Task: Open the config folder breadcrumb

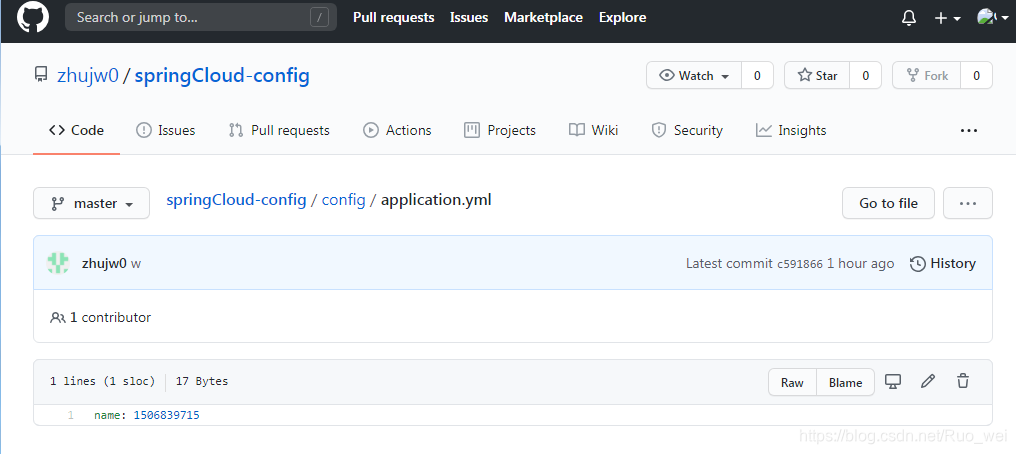Action: click(x=343, y=200)
